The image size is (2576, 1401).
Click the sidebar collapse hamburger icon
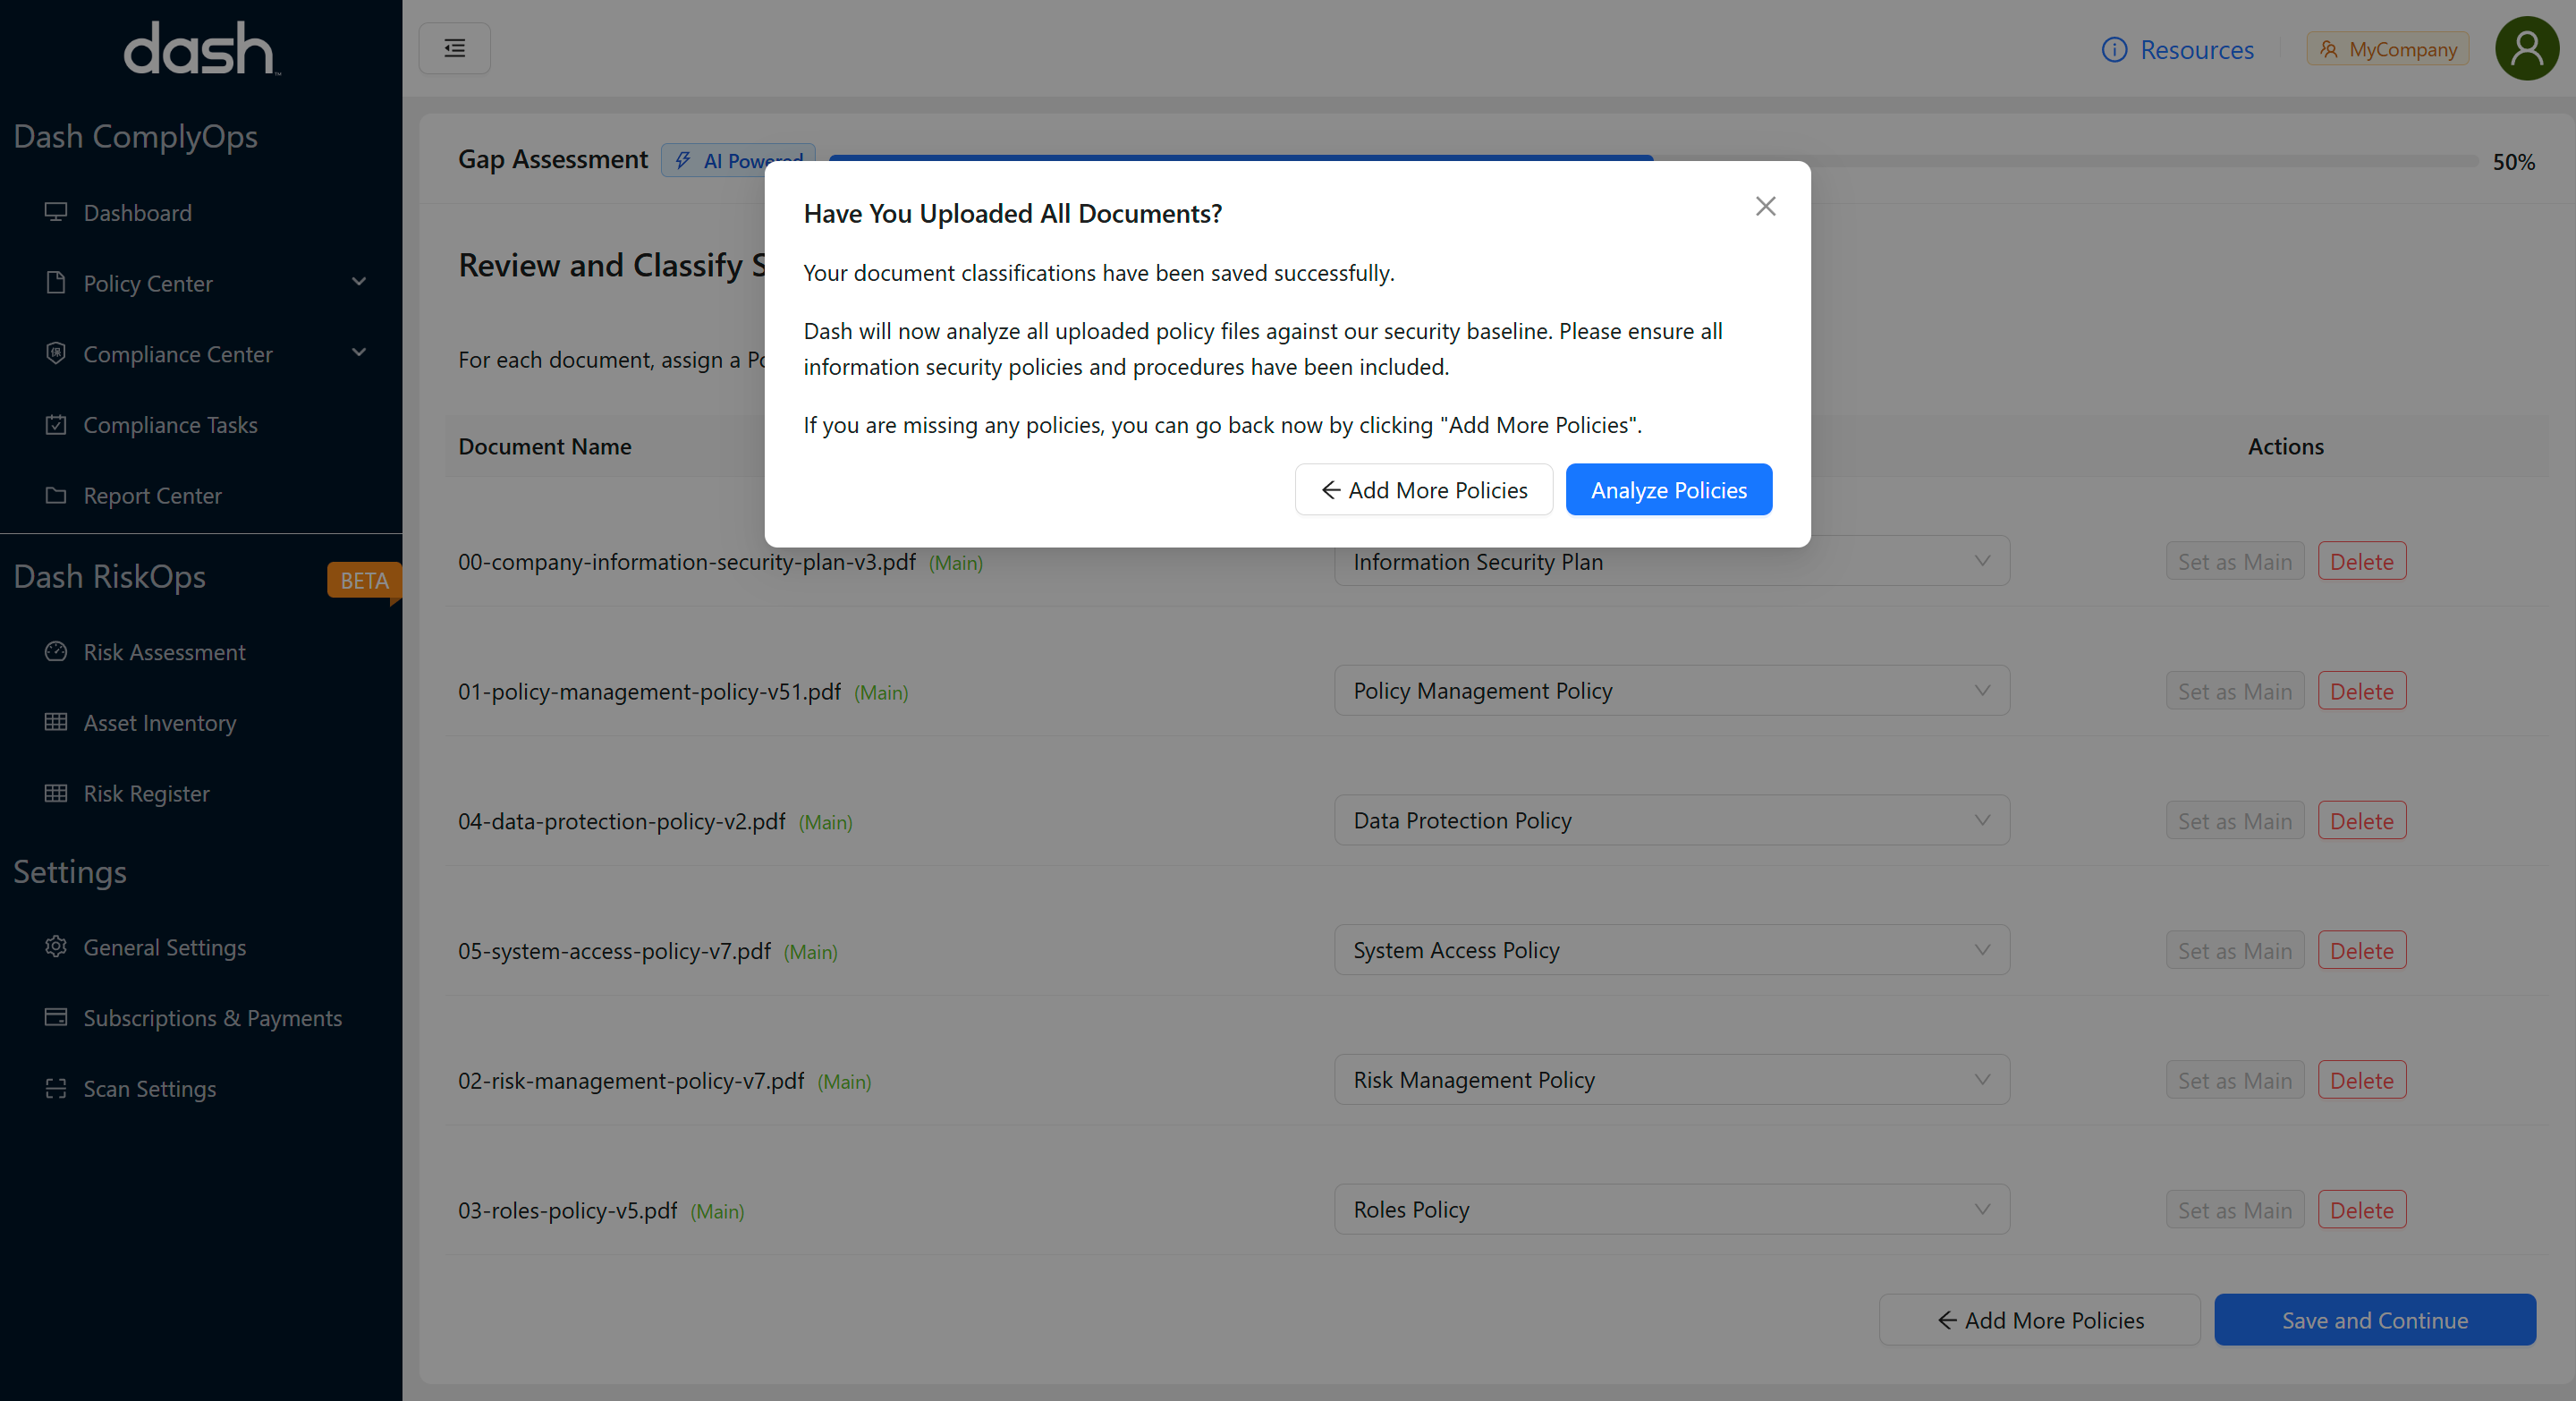point(454,48)
